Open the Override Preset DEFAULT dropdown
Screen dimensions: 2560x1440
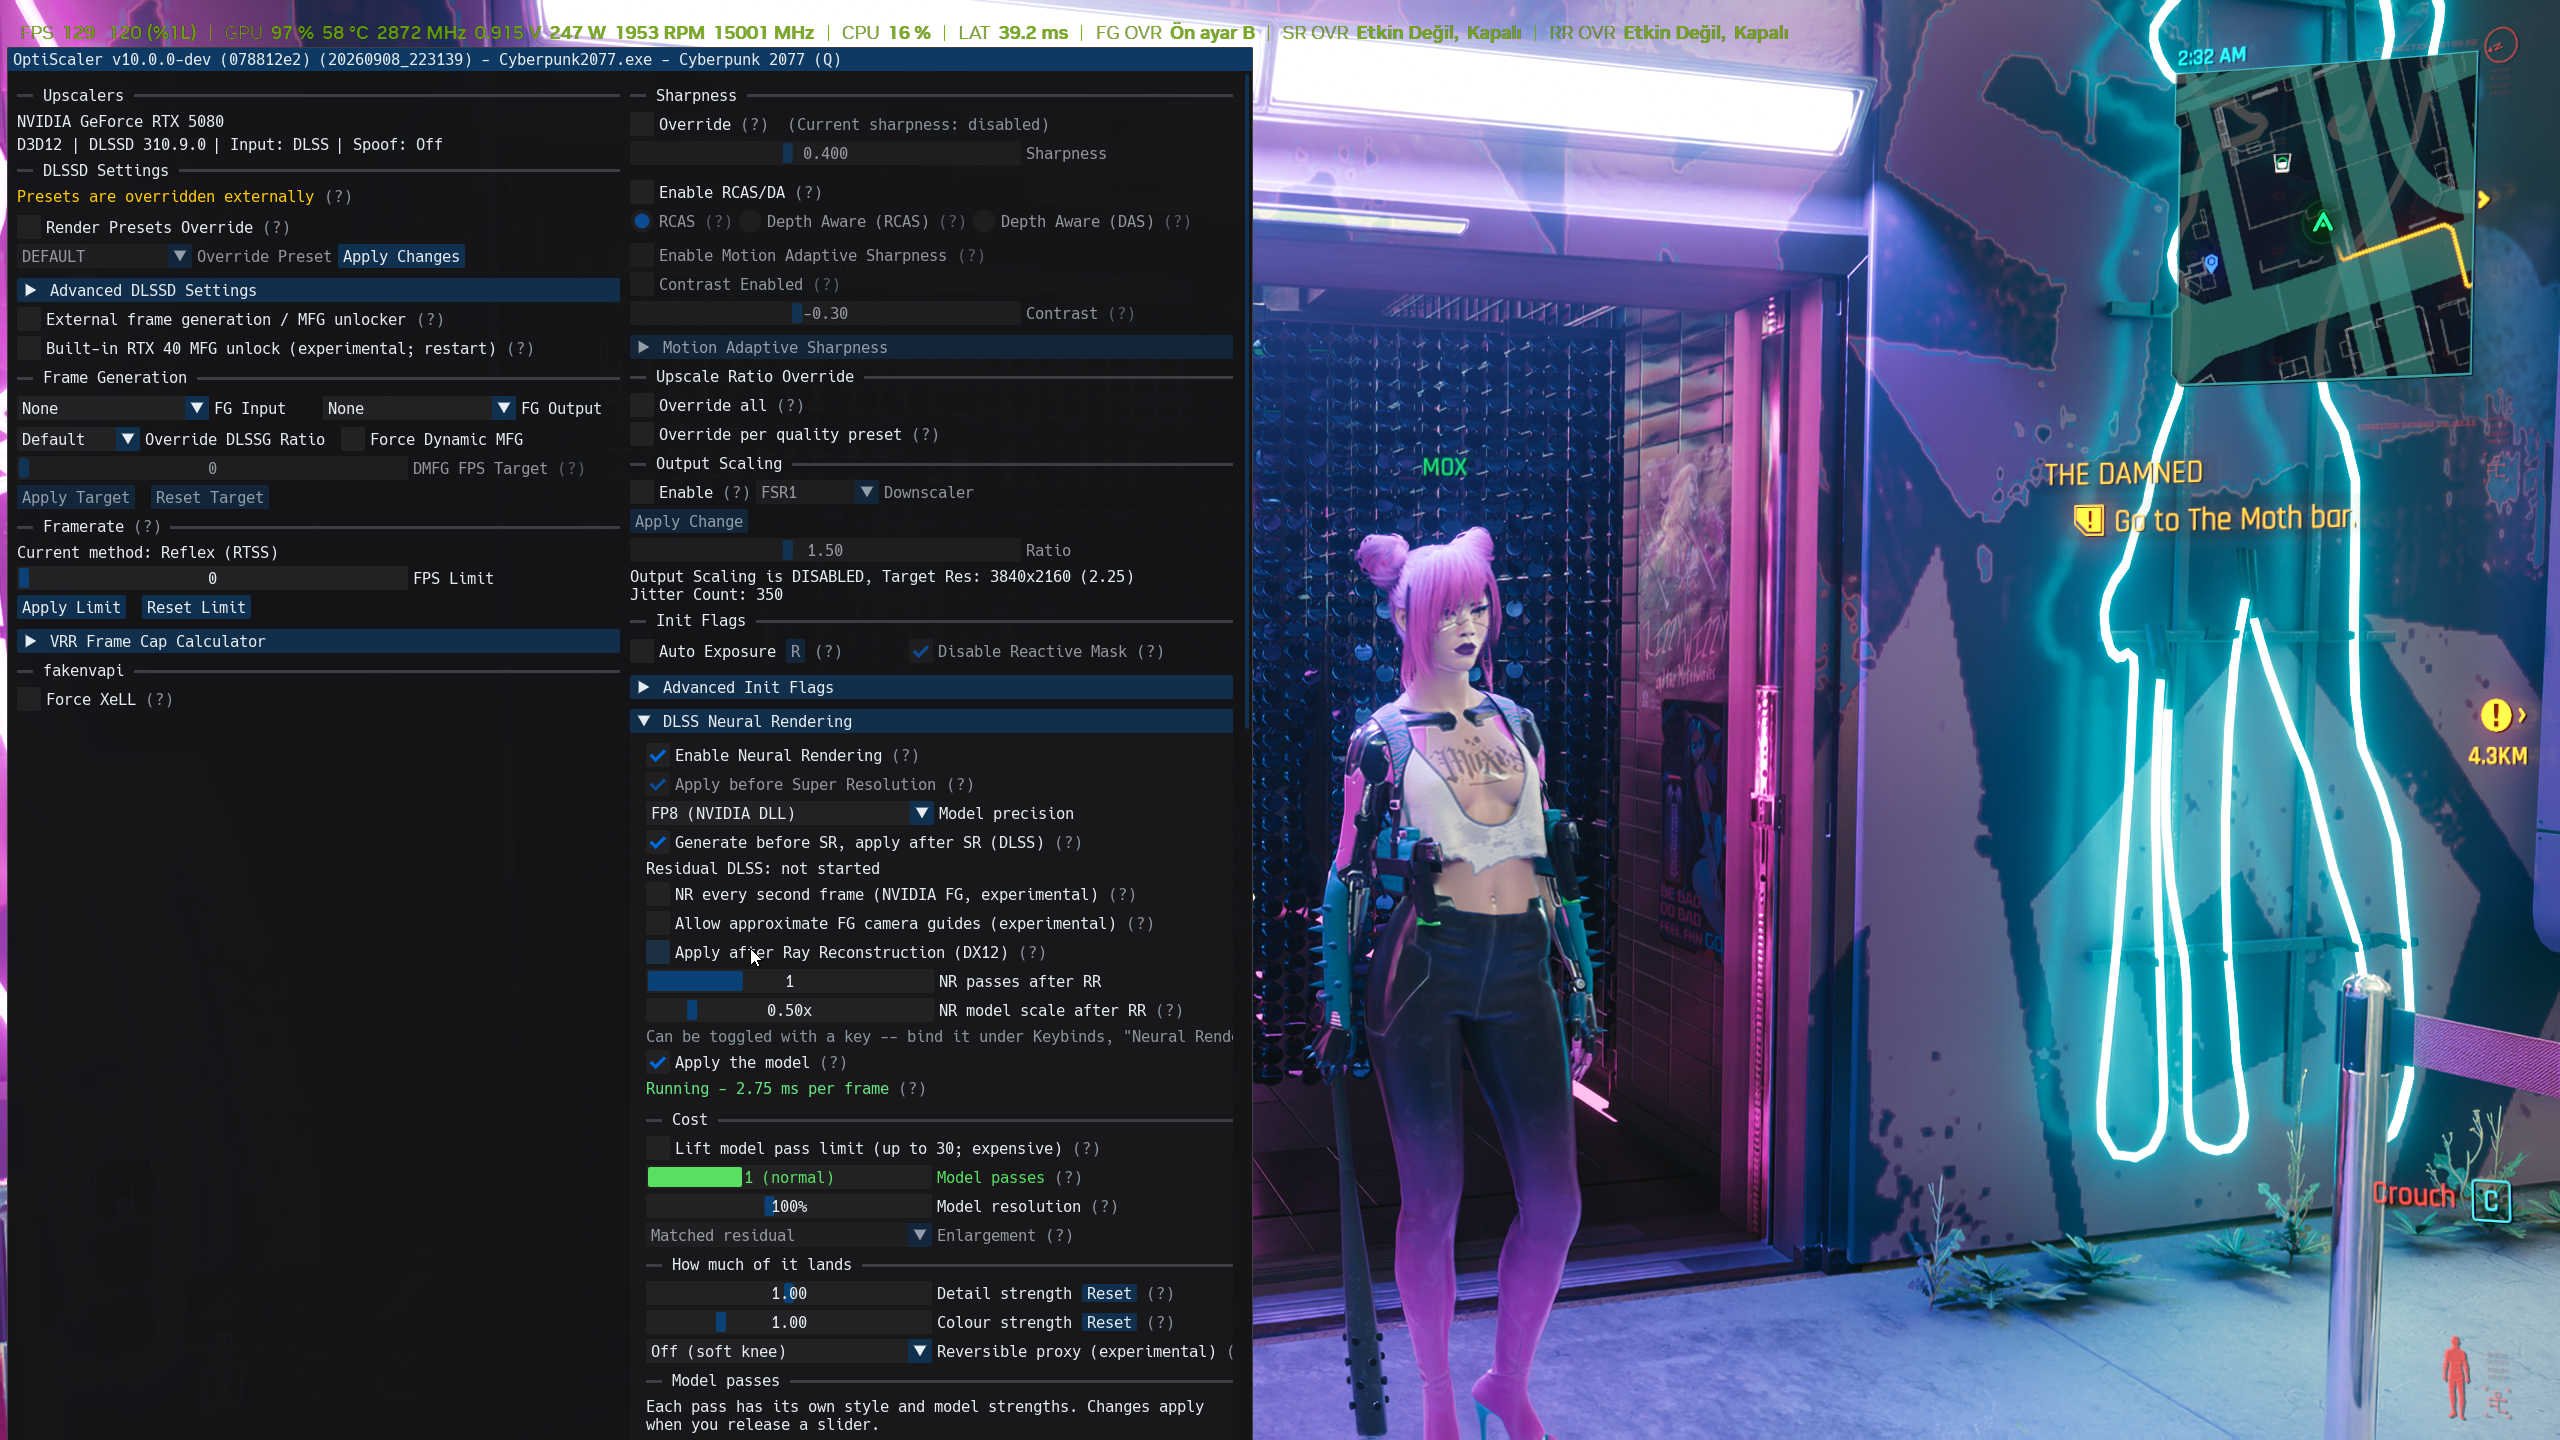[104, 256]
